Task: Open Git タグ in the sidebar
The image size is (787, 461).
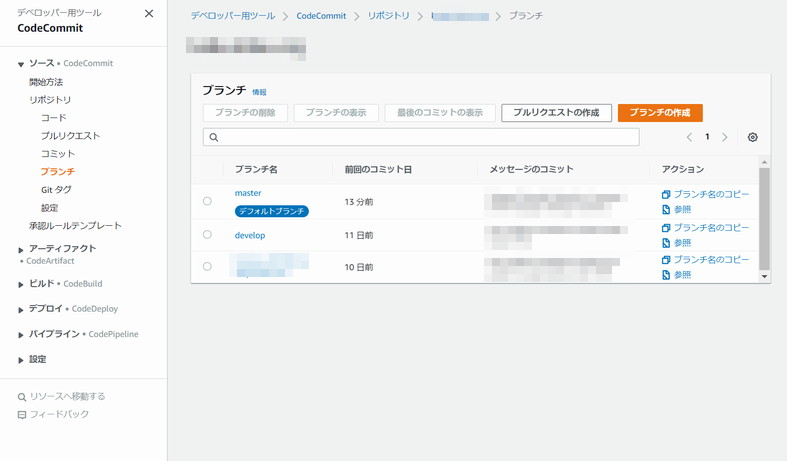Action: click(56, 190)
